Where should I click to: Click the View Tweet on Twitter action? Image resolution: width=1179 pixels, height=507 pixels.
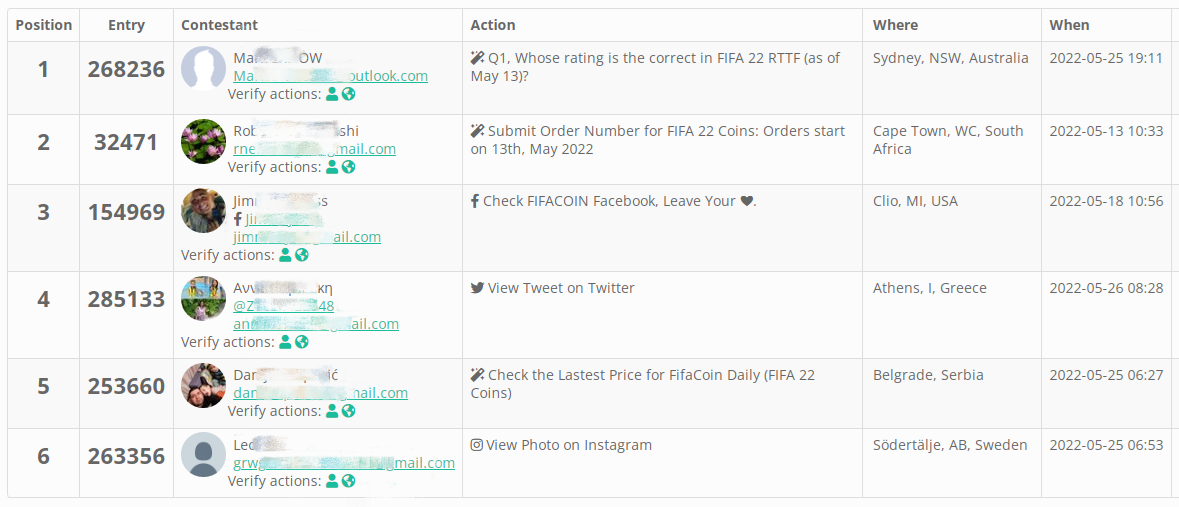560,288
